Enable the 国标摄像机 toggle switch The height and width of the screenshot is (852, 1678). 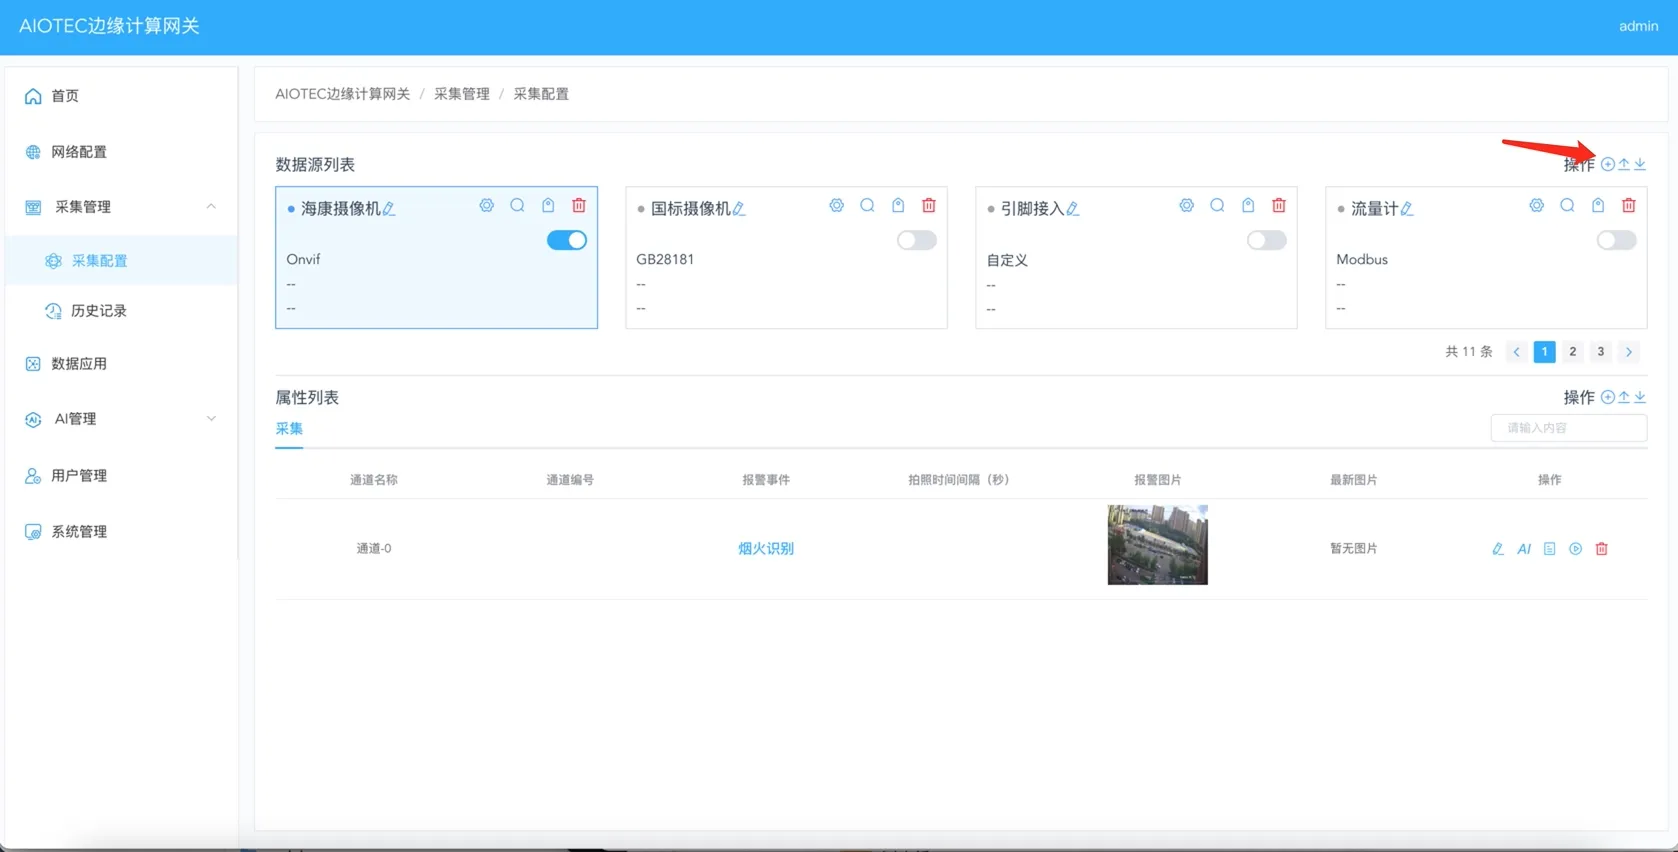(916, 240)
